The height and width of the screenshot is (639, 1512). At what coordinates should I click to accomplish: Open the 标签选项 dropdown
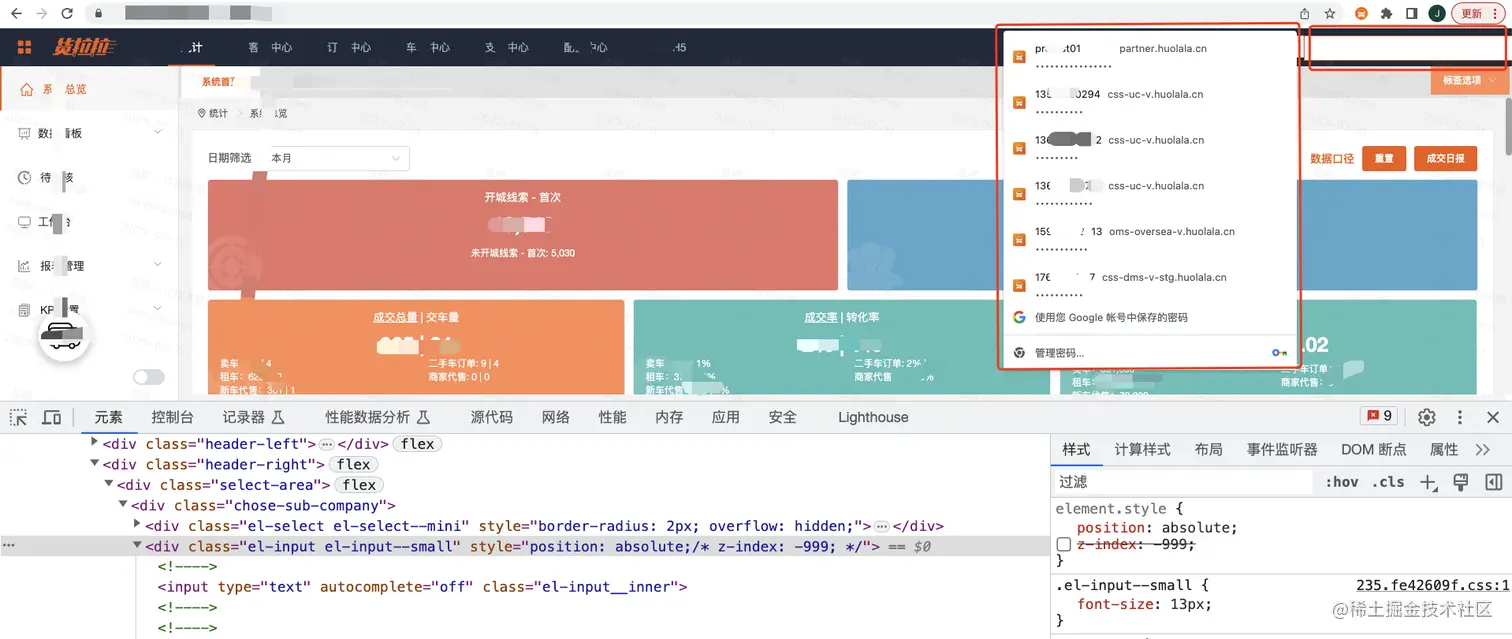[x=1468, y=80]
